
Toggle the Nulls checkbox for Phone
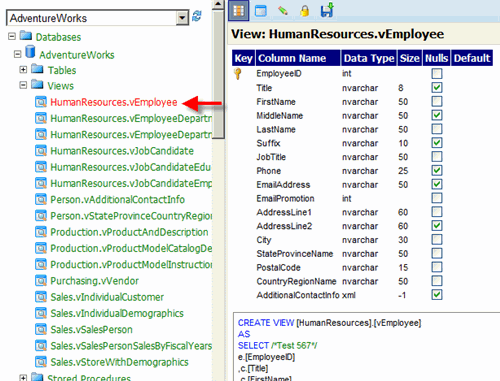coord(437,171)
